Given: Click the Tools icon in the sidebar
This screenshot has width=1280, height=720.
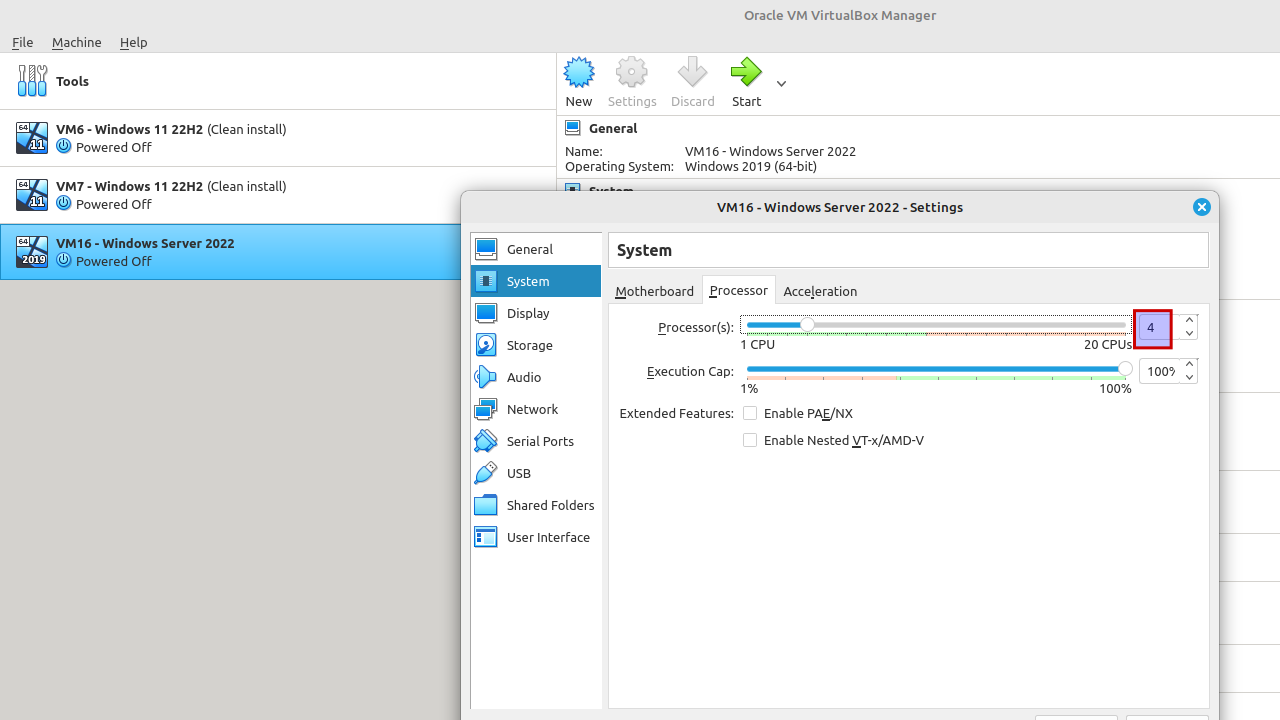Looking at the screenshot, I should pyautogui.click(x=32, y=81).
